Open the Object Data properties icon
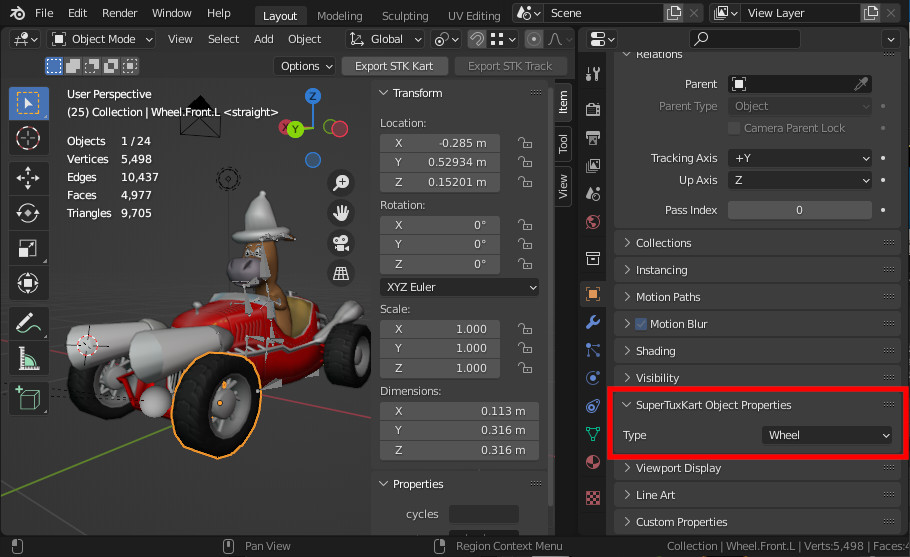This screenshot has height=557, width=910. tap(593, 433)
